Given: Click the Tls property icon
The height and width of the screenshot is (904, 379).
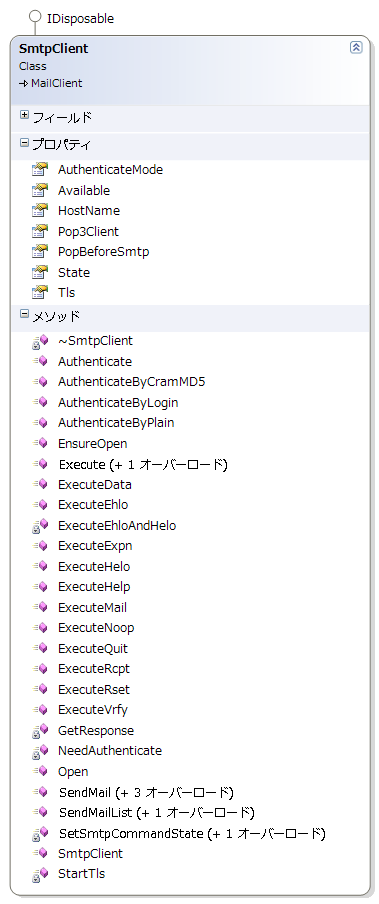Looking at the screenshot, I should 40,292.
